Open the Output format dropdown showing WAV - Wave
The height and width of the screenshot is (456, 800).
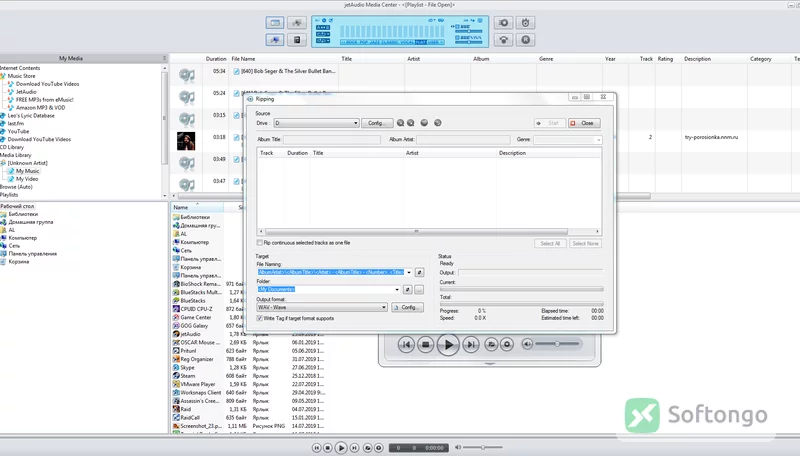322,308
